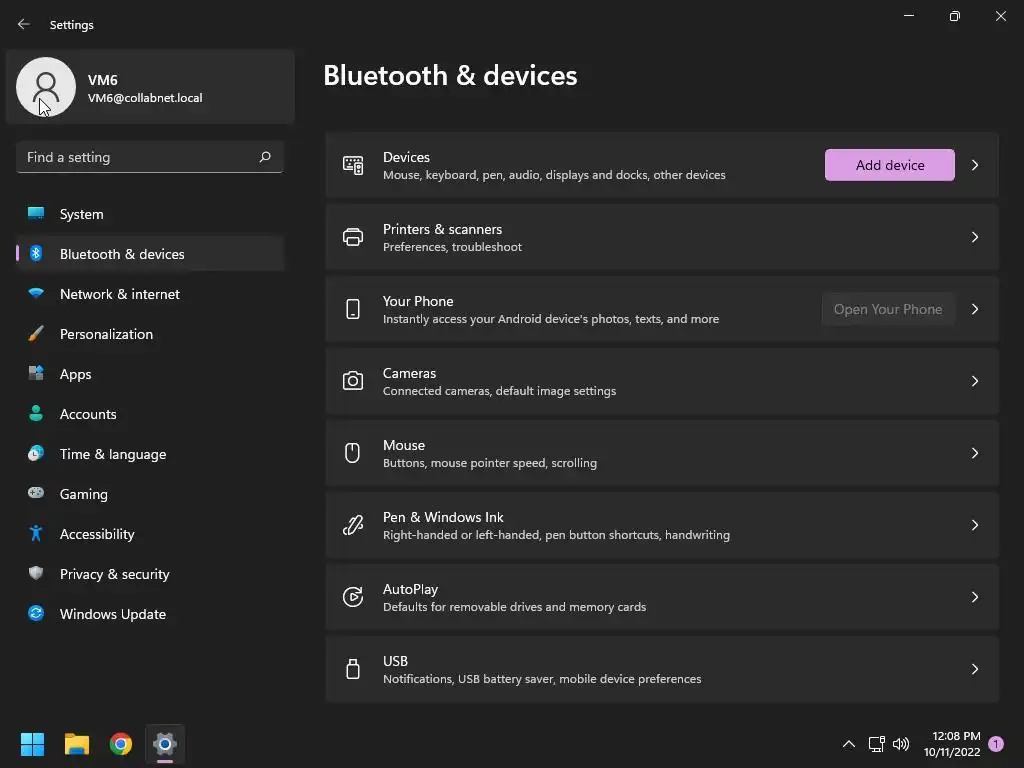
Task: Open Google Chrome from the taskbar
Action: click(121, 744)
